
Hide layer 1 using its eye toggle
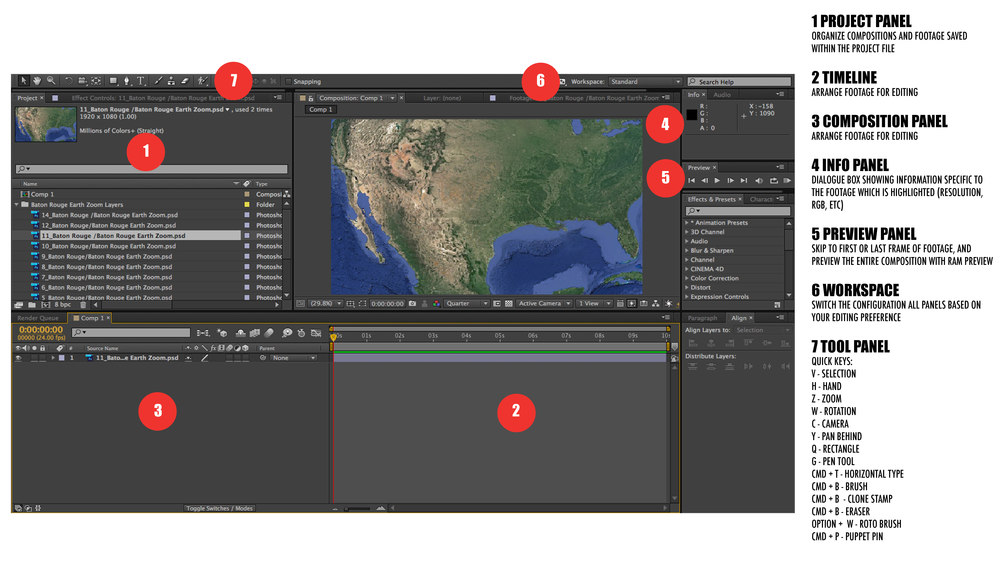point(19,357)
